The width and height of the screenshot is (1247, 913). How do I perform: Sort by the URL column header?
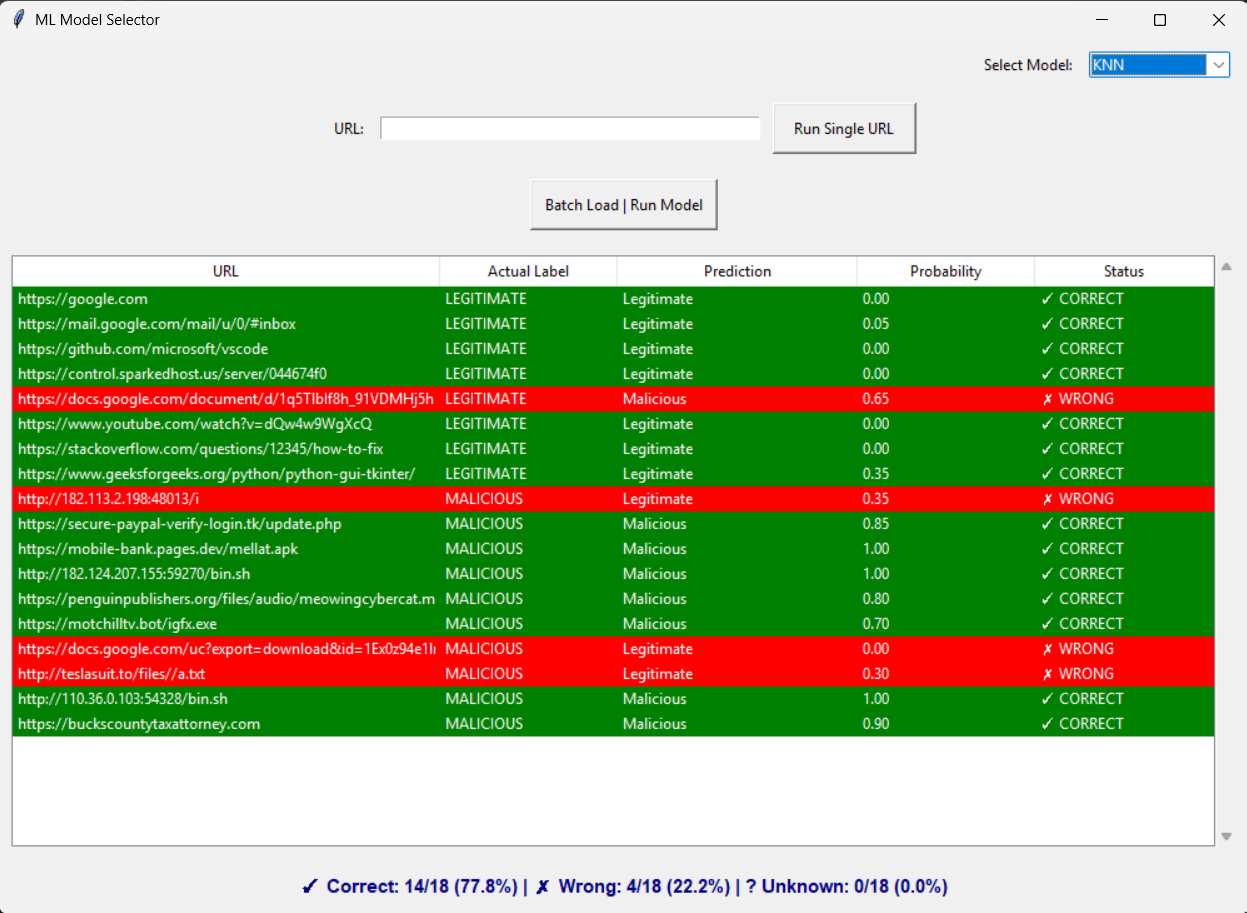(x=226, y=271)
